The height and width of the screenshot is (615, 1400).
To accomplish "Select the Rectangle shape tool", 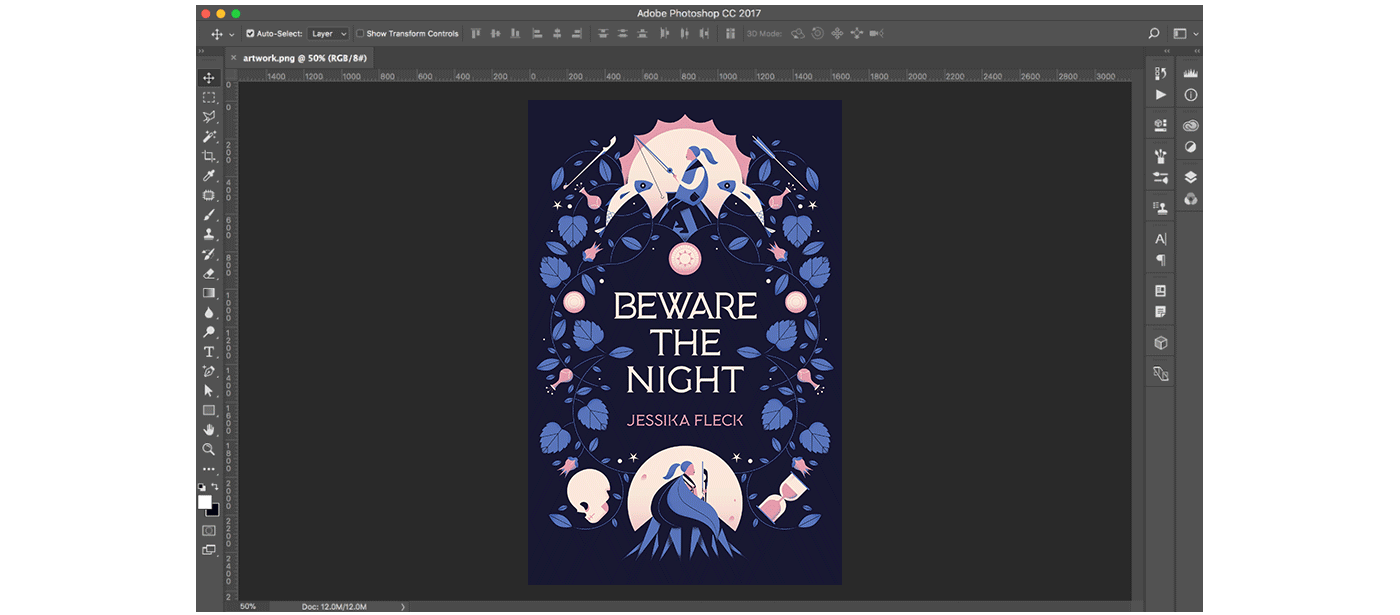I will point(209,410).
